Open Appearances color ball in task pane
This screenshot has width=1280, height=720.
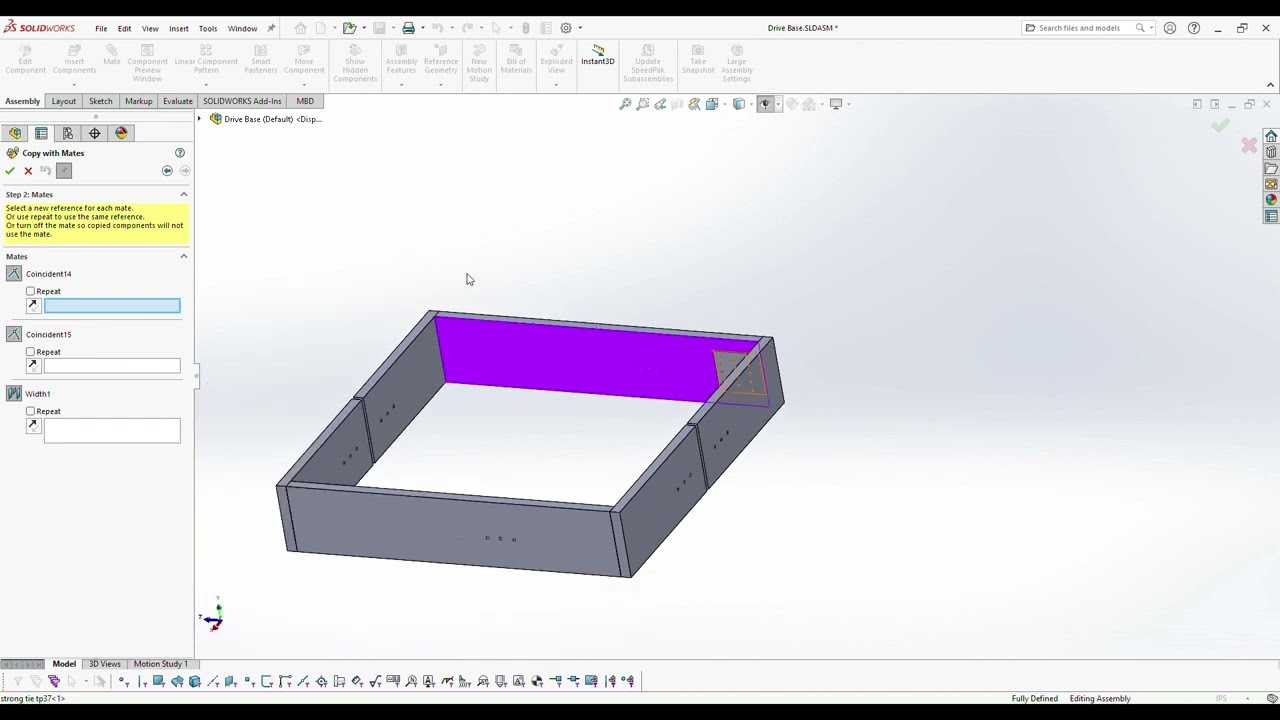point(1271,200)
